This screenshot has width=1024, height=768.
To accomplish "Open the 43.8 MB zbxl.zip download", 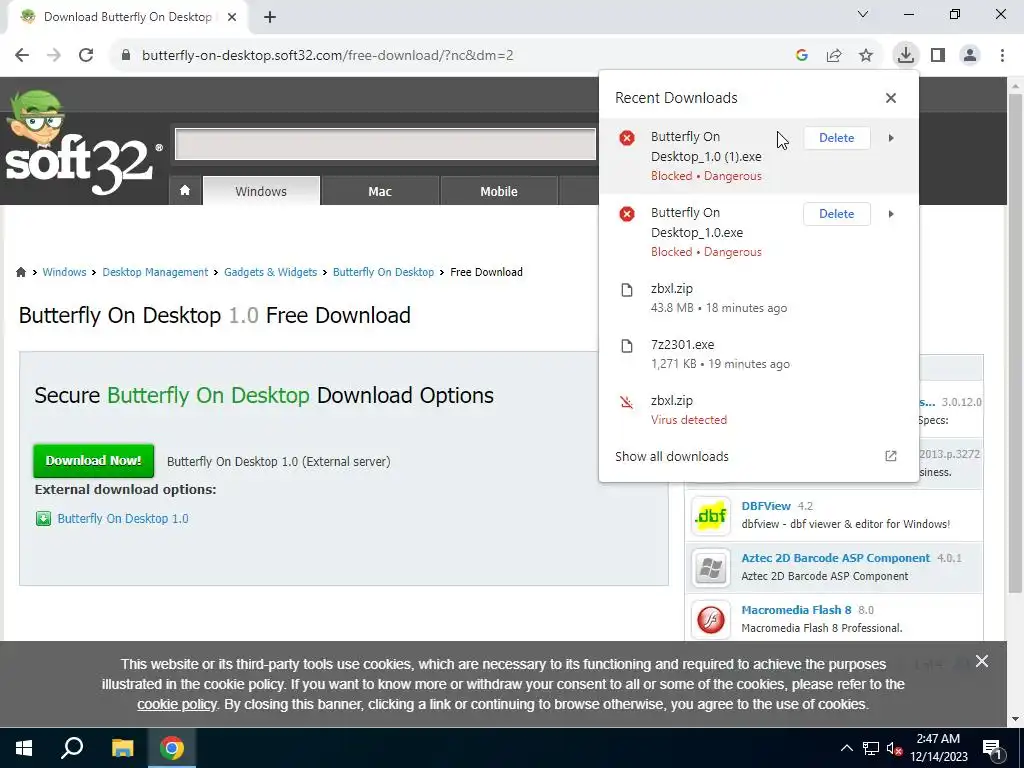I will (x=759, y=298).
